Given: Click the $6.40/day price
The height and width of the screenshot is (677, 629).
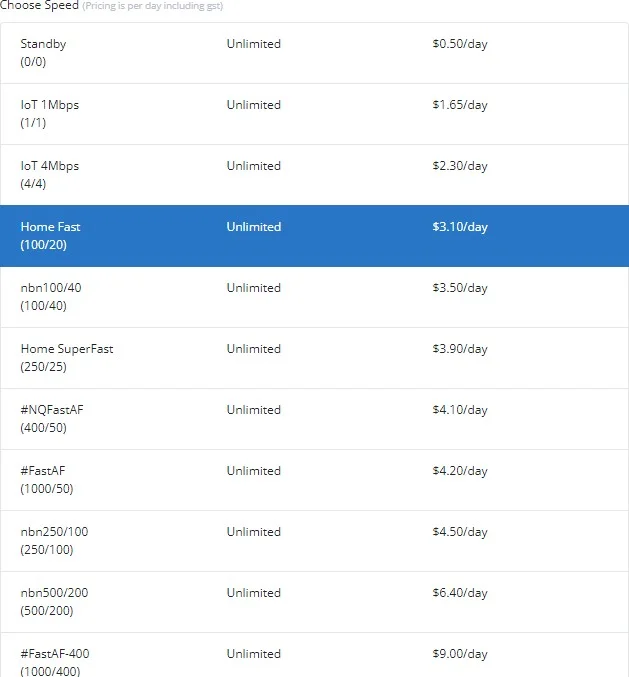Looking at the screenshot, I should 459,593.
